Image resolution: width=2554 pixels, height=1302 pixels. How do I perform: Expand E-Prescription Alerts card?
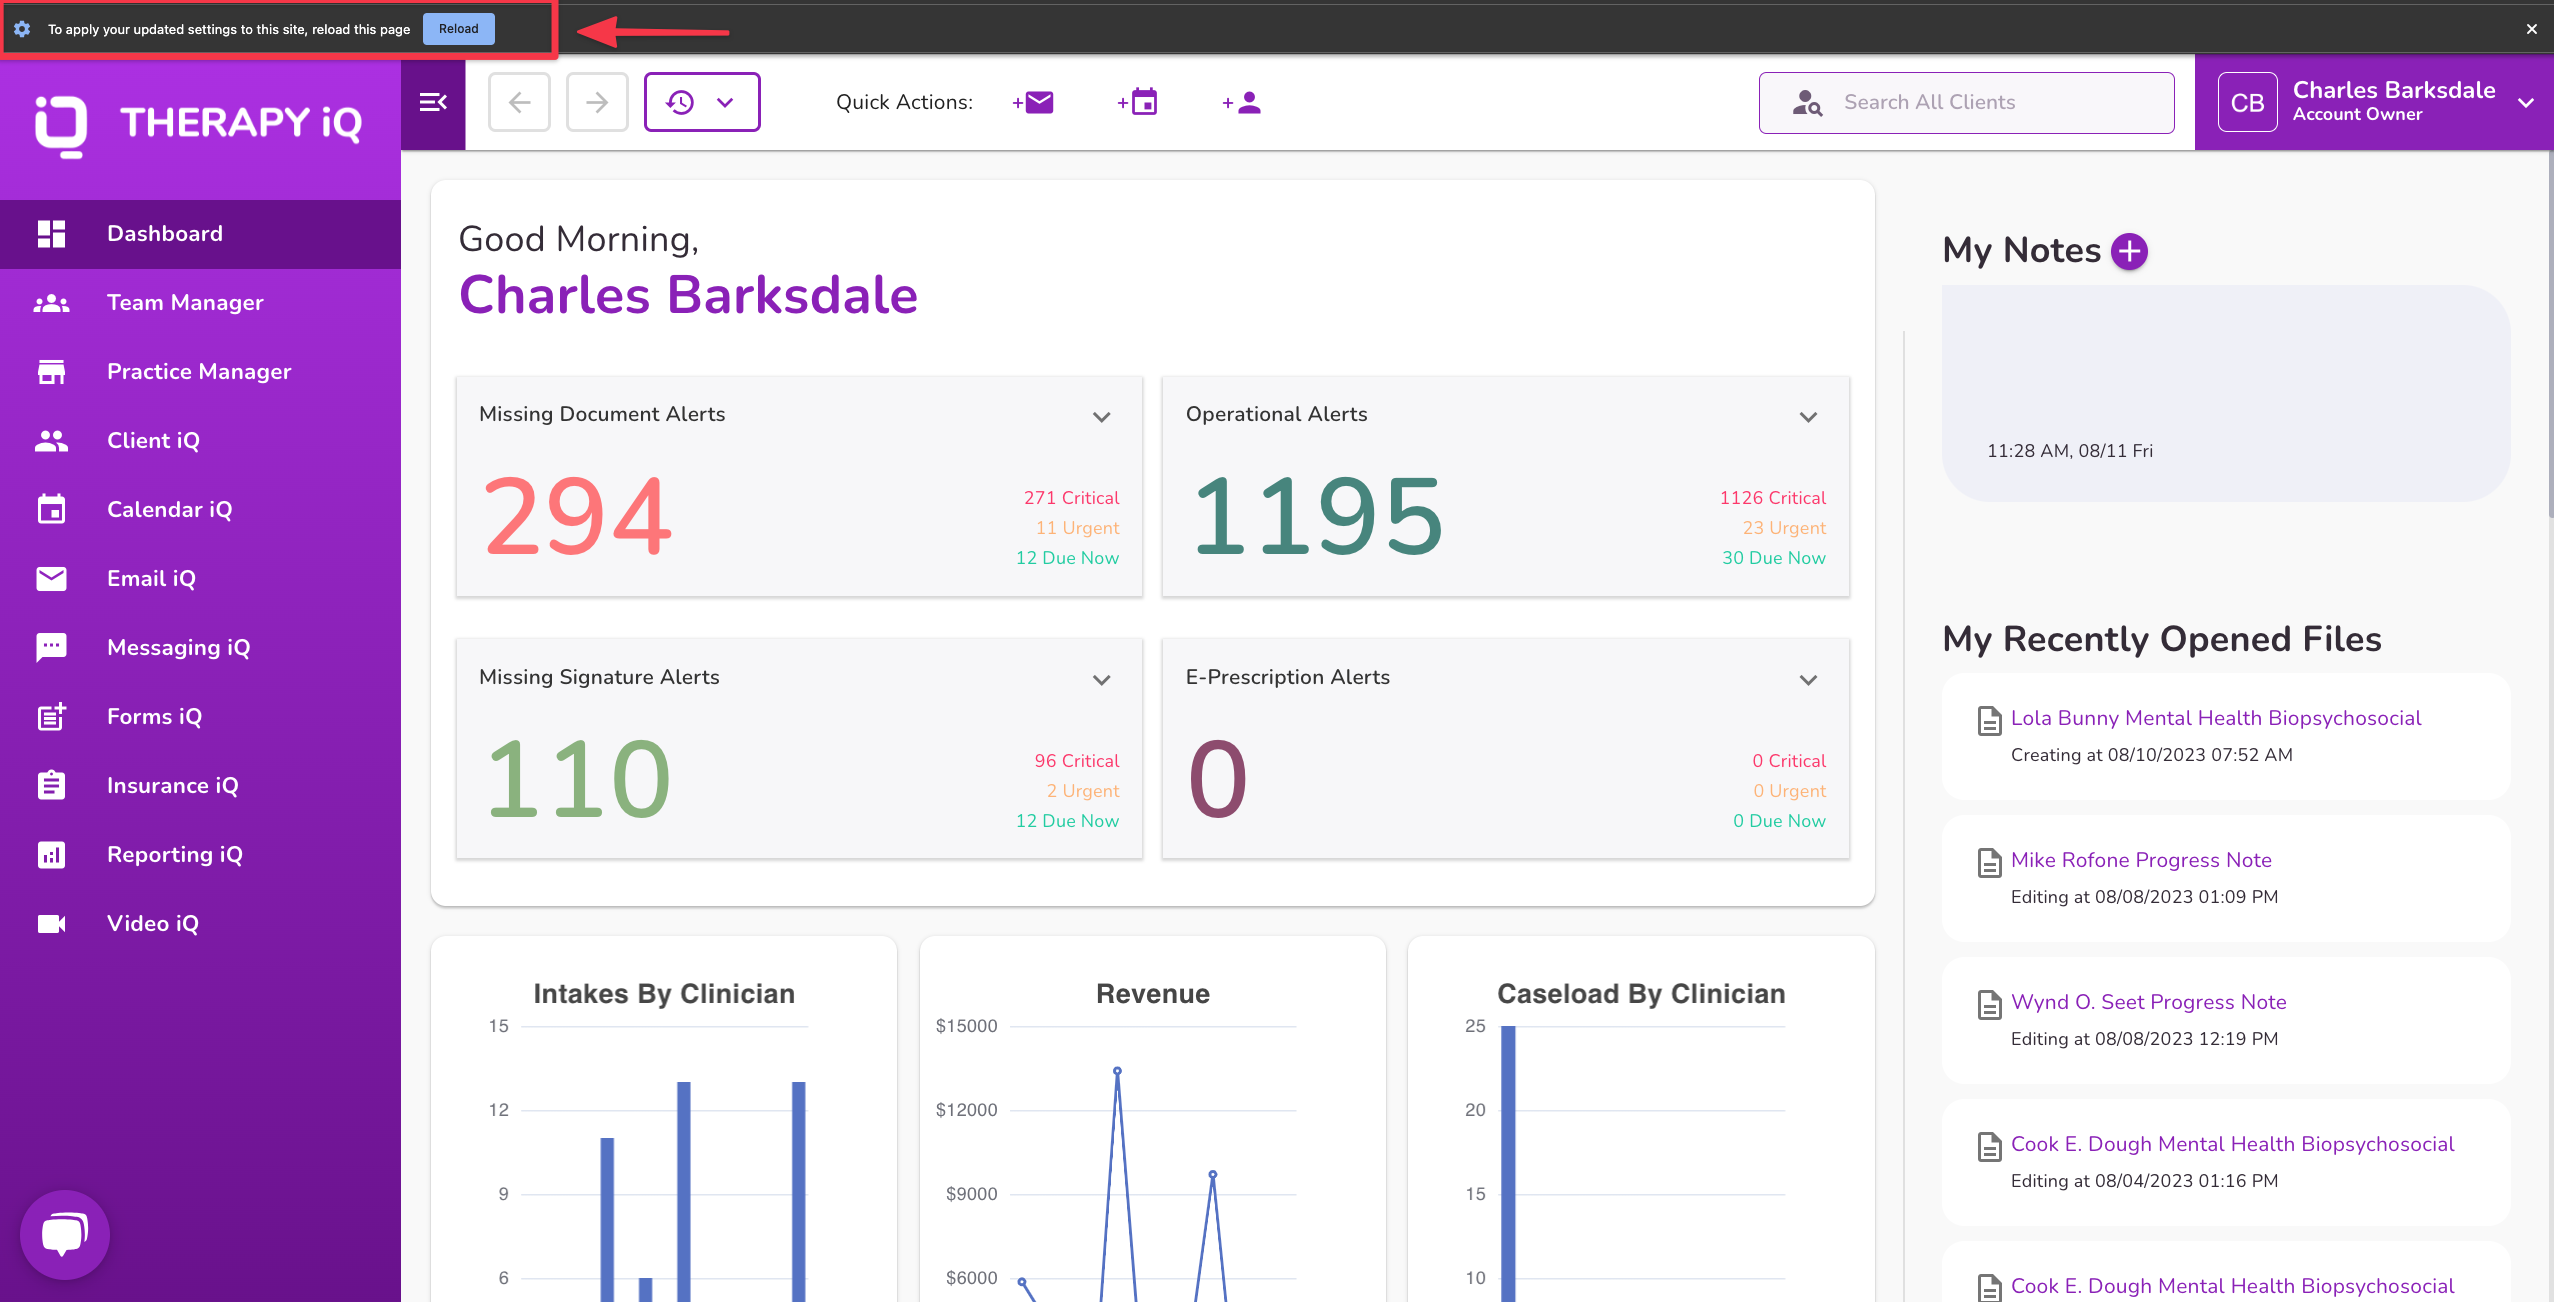(x=1808, y=680)
